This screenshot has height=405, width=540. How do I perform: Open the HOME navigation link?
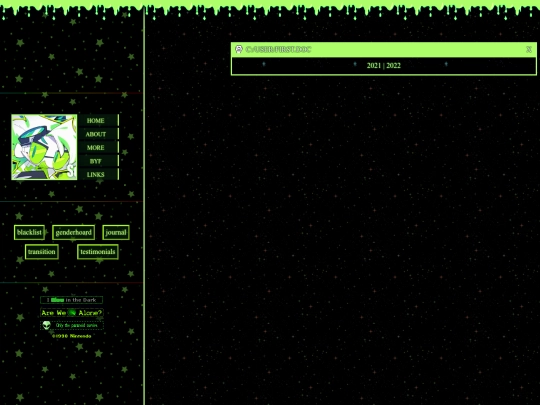pos(98,121)
